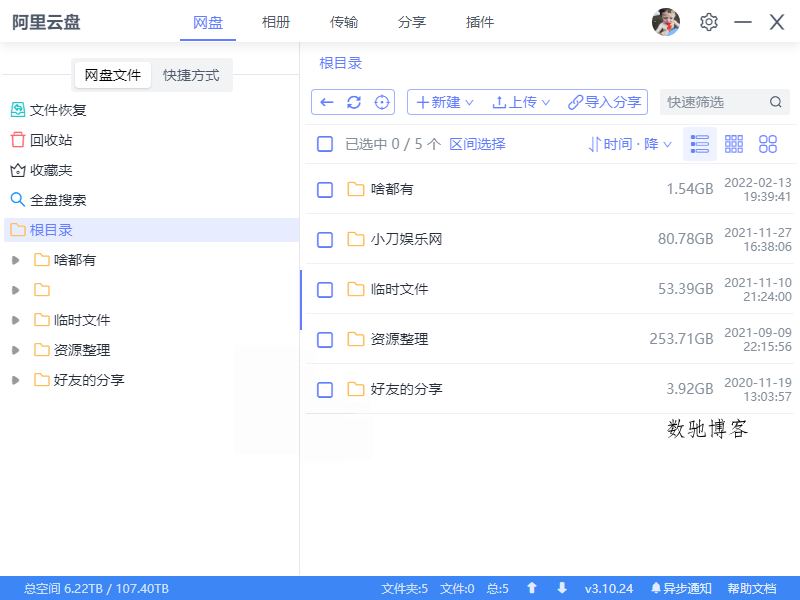Expand 临时文件 in the folder tree
This screenshot has width=800, height=600.
(16, 320)
